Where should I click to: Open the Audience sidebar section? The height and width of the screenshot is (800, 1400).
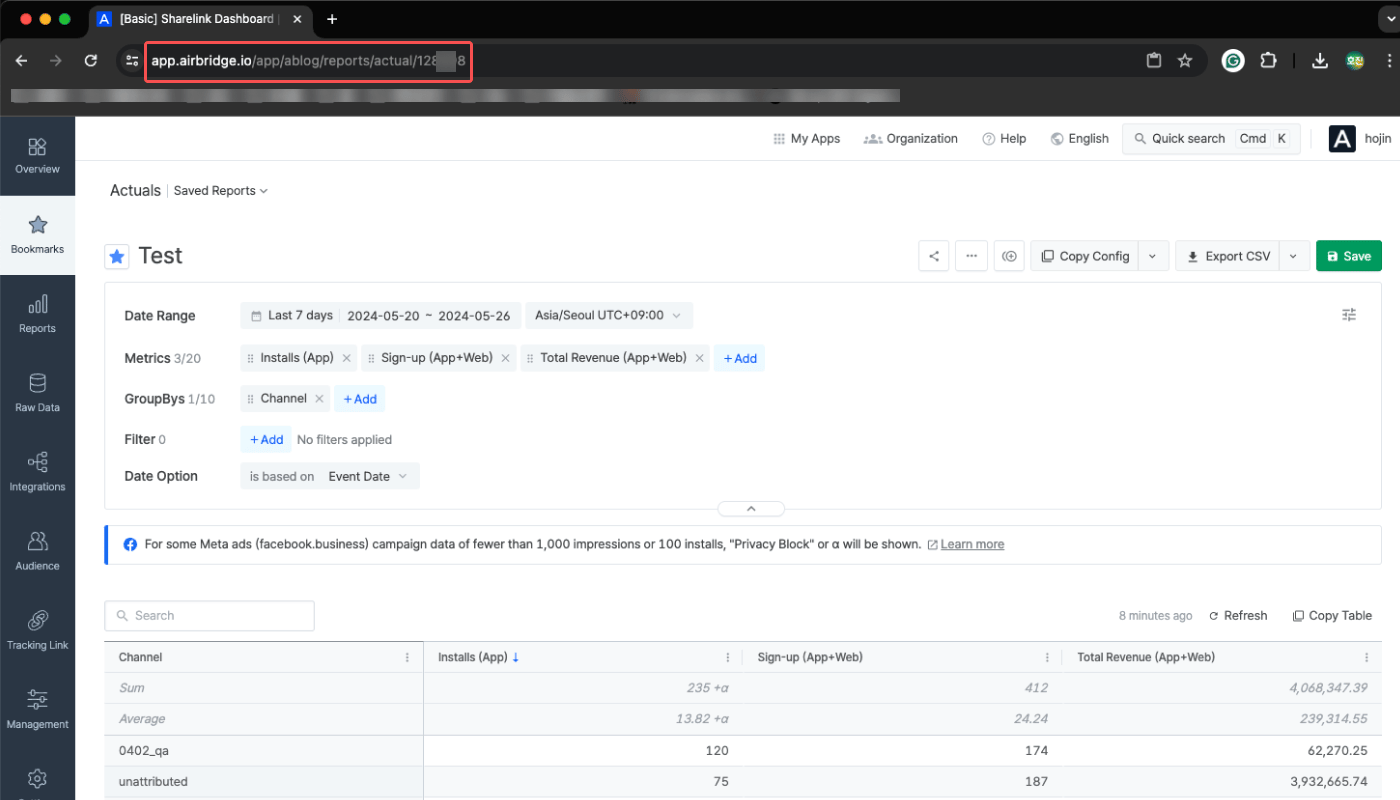pyautogui.click(x=37, y=551)
